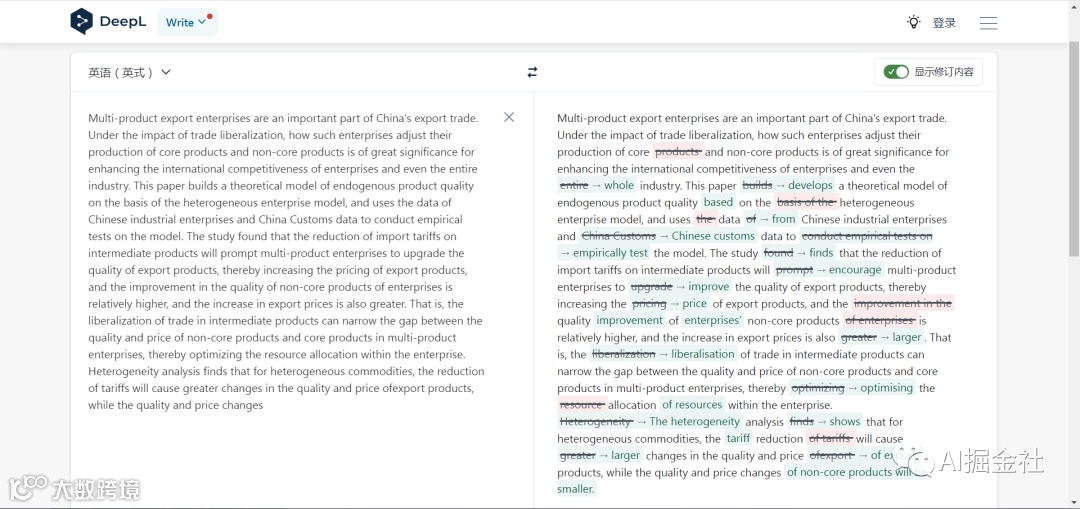Viewport: 1080px width, 509px height.
Task: Click the struck-out 'improvement in the' text
Action: click(x=902, y=304)
